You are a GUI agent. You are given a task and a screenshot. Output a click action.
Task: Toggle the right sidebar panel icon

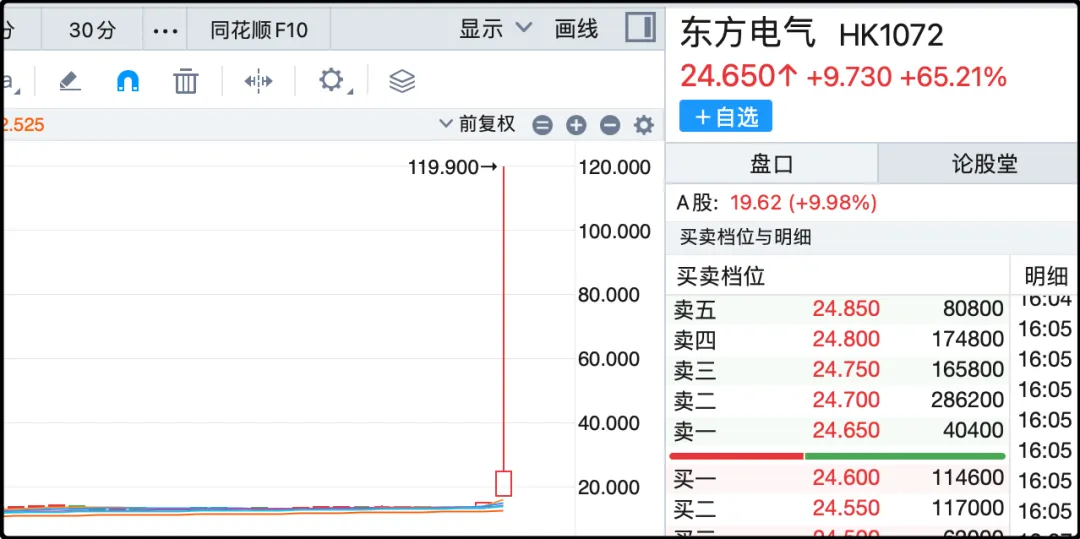click(640, 29)
